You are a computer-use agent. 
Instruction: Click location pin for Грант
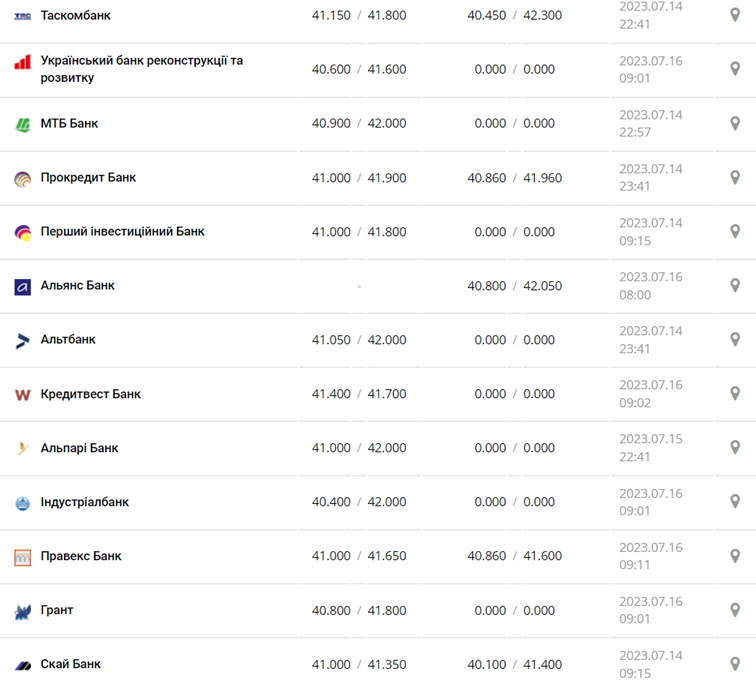[735, 610]
